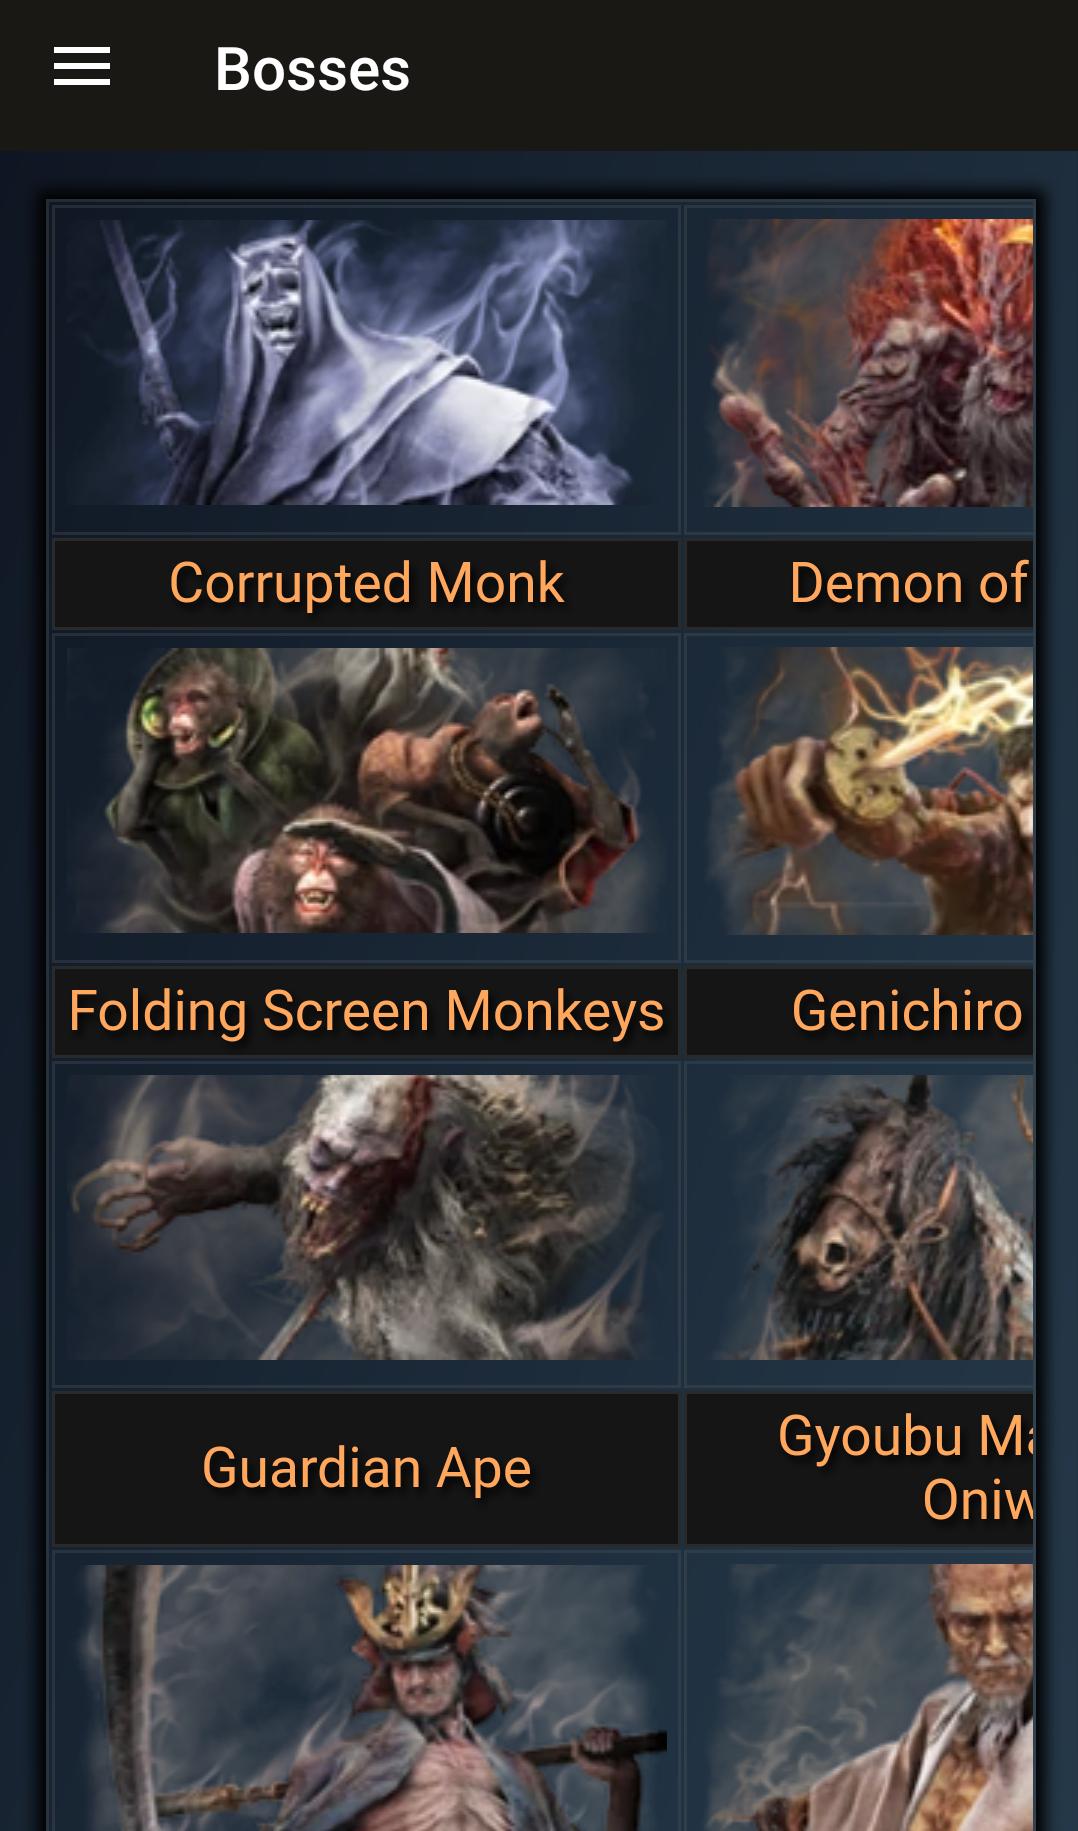Open the Gyoubu Masataka Oniwa link
Image resolution: width=1078 pixels, height=1831 pixels.
[906, 1468]
